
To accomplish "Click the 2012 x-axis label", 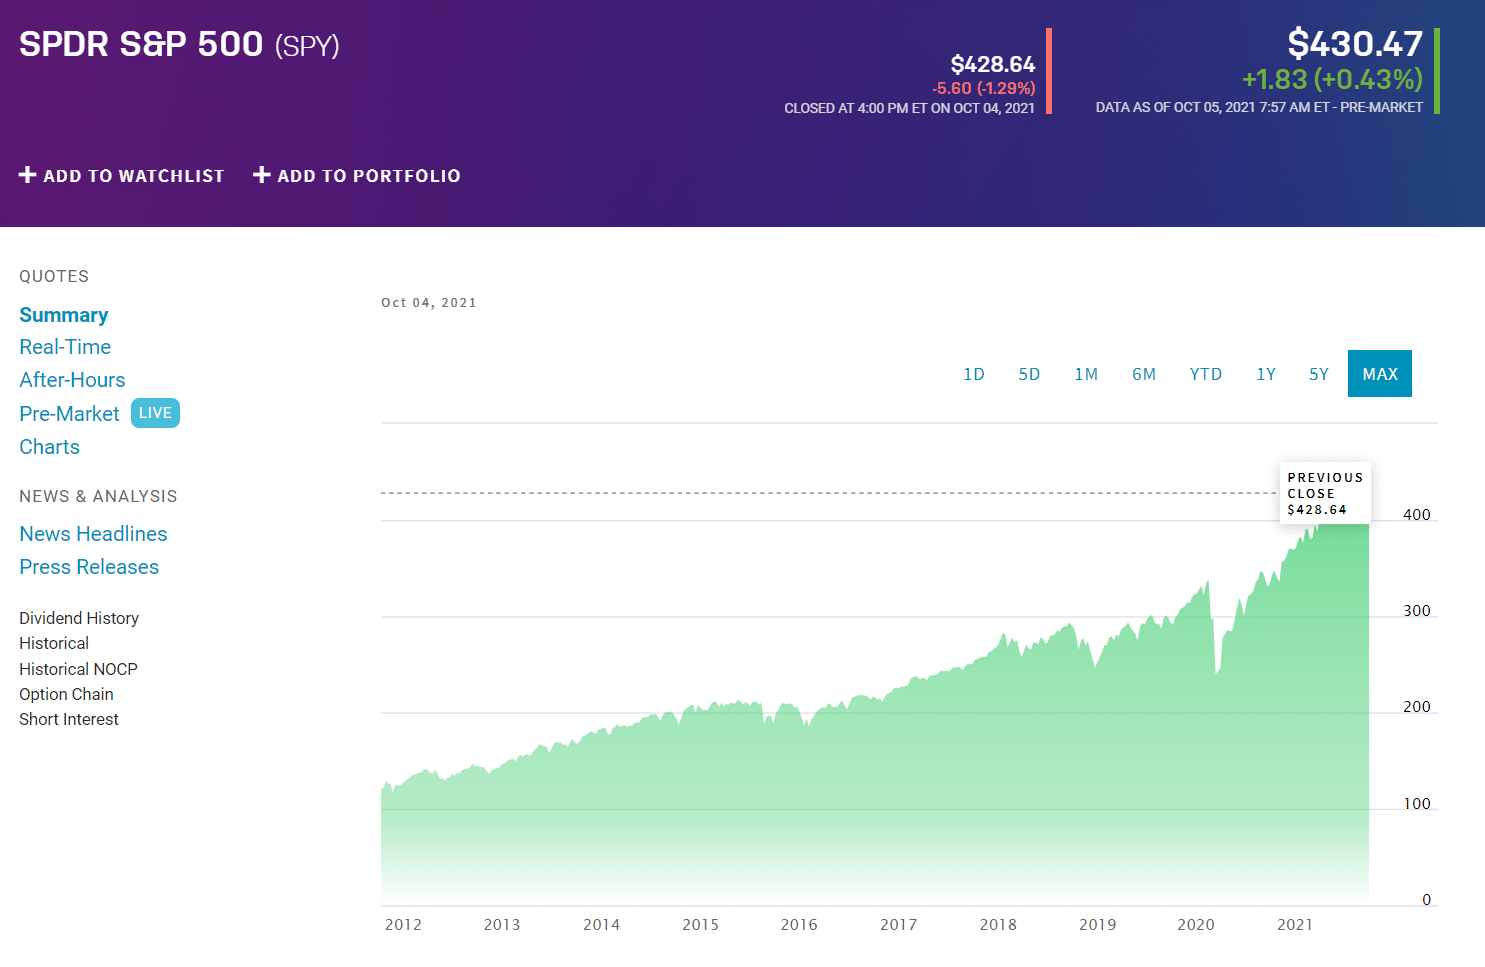I will coord(403,925).
